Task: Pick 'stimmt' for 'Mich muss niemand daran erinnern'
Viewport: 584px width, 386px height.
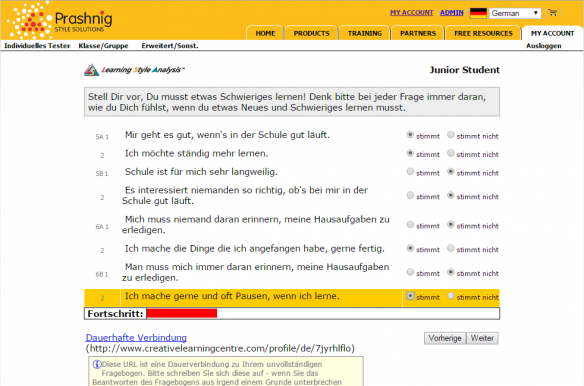Action: click(410, 225)
